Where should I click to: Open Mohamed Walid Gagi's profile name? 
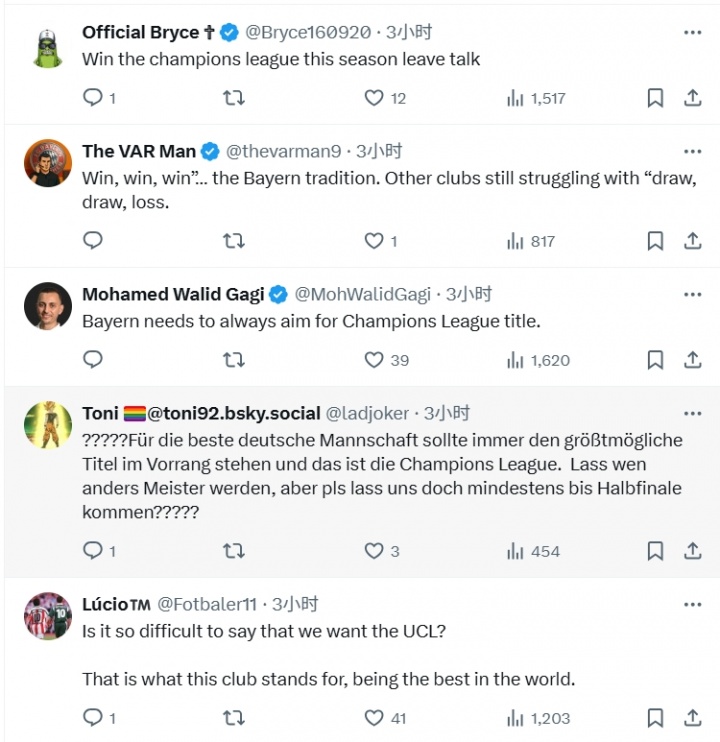click(173, 294)
